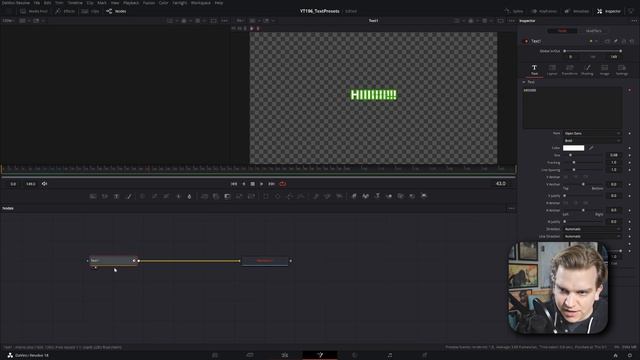640x360 pixels.
Task: Open project settings gear icon
Action: pyautogui.click(x=630, y=356)
